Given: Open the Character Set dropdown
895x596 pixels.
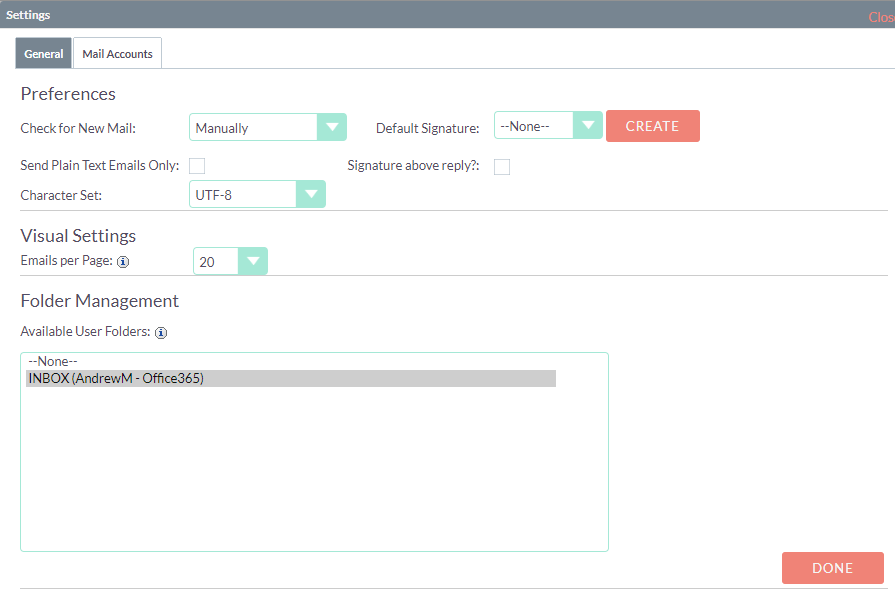Looking at the screenshot, I should pos(257,195).
